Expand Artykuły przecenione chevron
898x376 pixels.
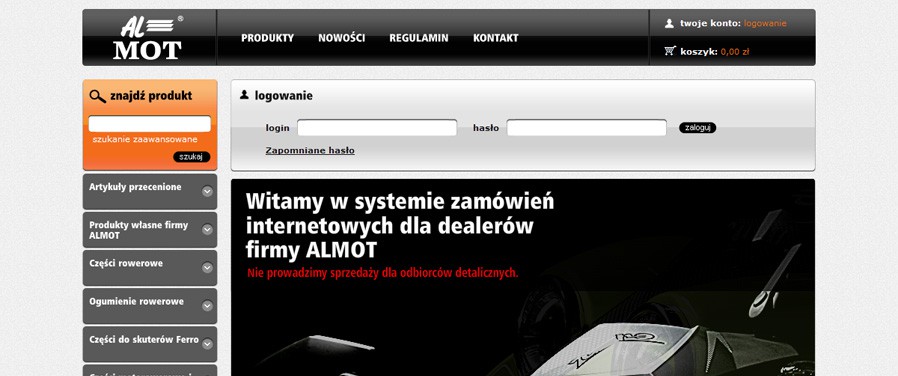coord(207,192)
